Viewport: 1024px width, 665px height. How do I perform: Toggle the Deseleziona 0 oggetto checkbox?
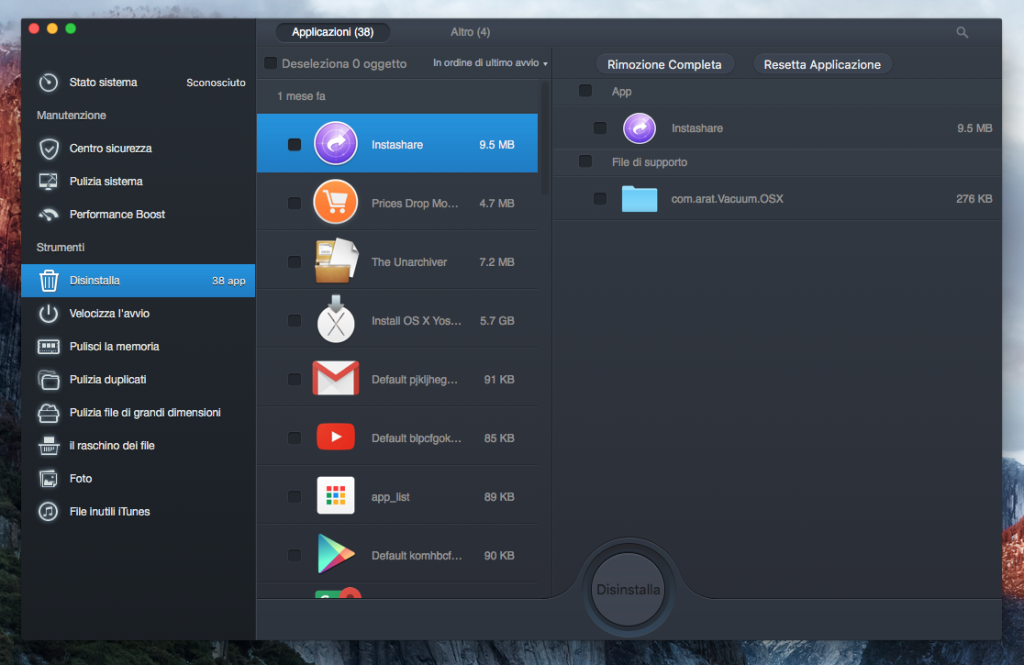click(270, 63)
